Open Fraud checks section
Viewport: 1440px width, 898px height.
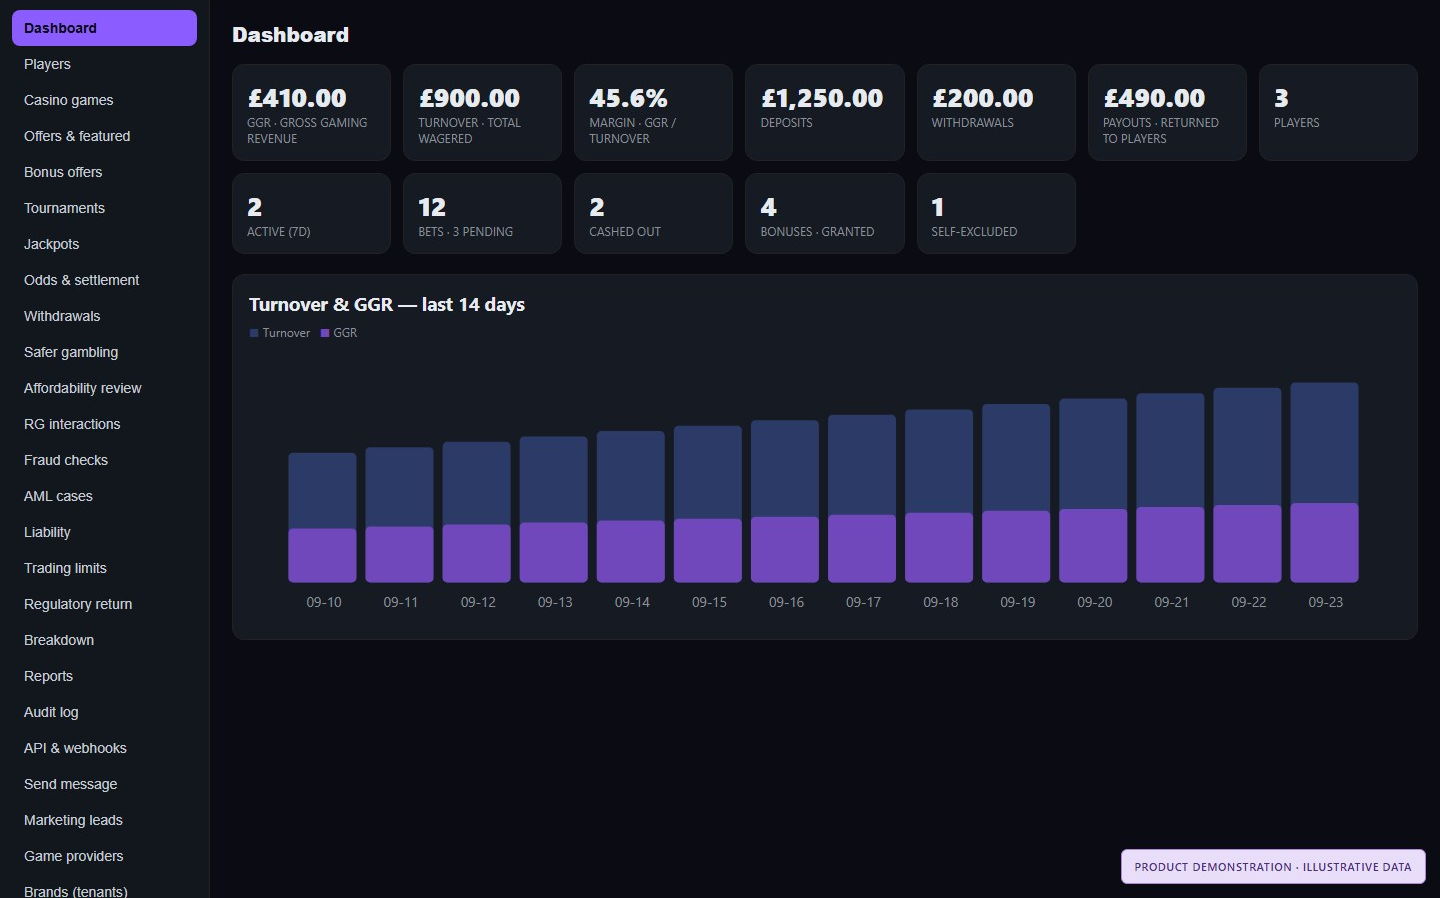click(x=104, y=460)
